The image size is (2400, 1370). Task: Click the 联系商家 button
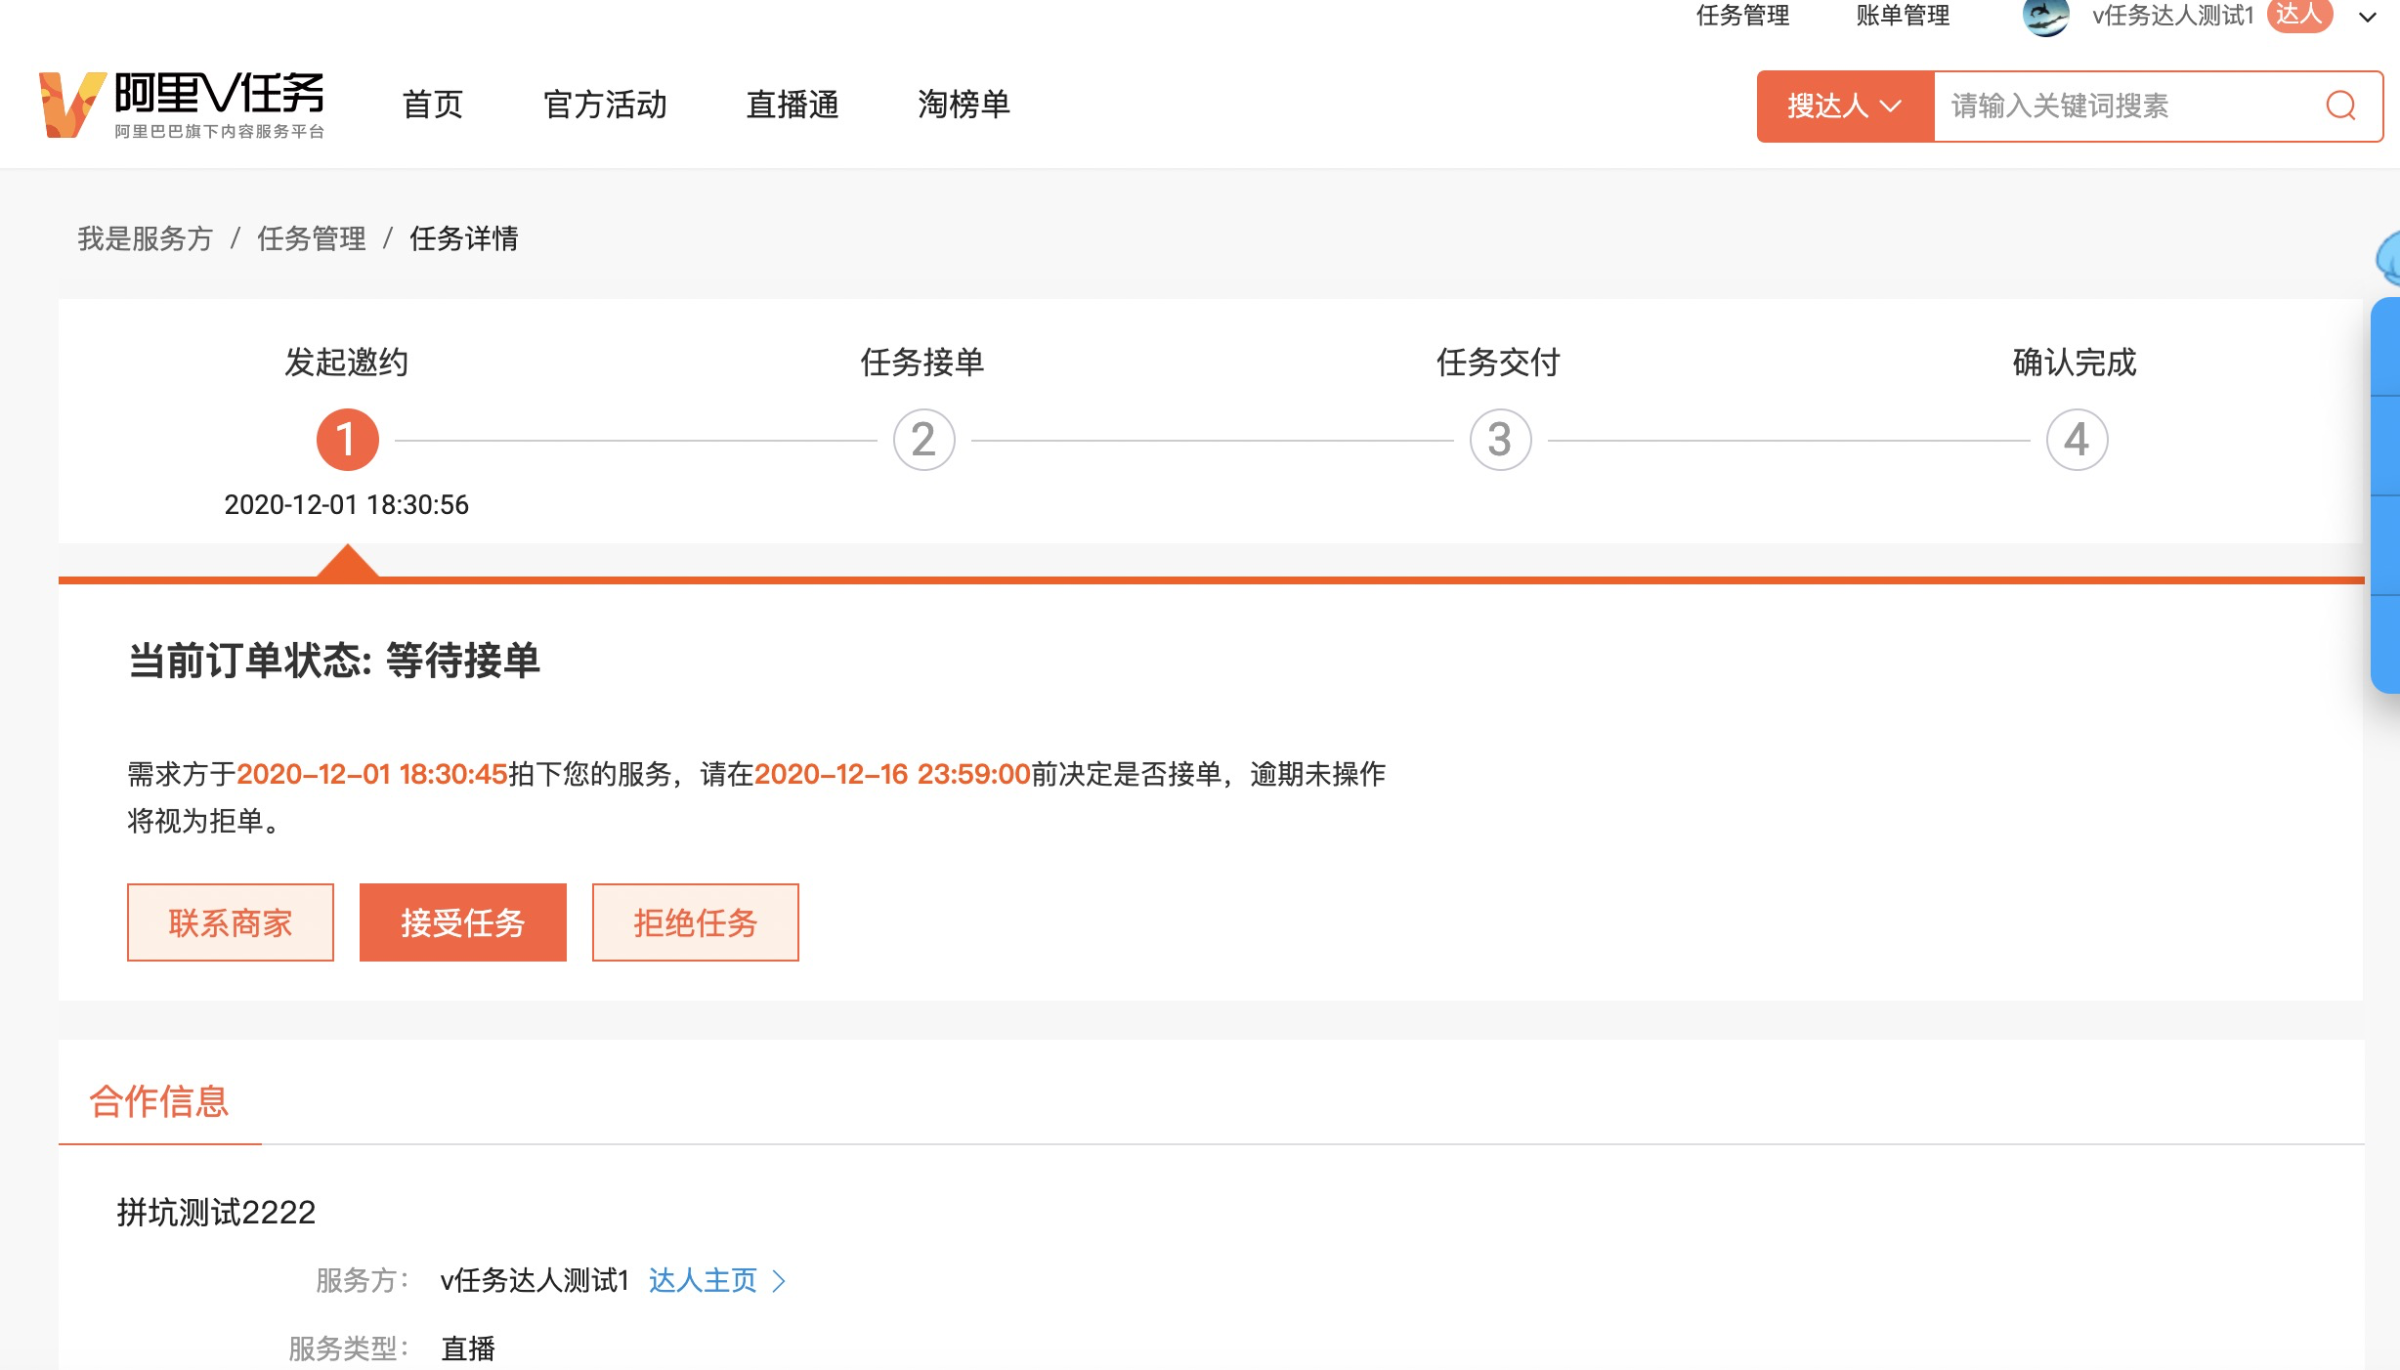230,922
